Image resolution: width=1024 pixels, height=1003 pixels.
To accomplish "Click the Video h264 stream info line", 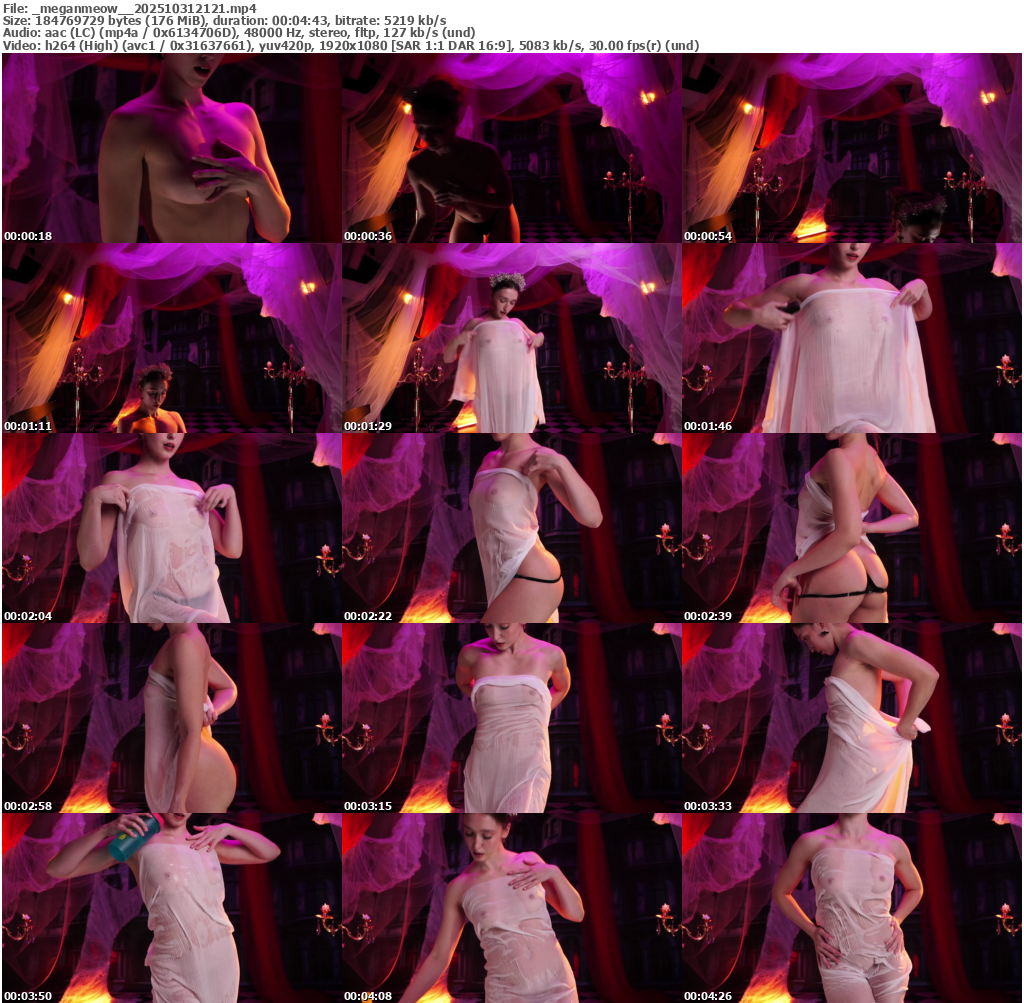I will 350,45.
